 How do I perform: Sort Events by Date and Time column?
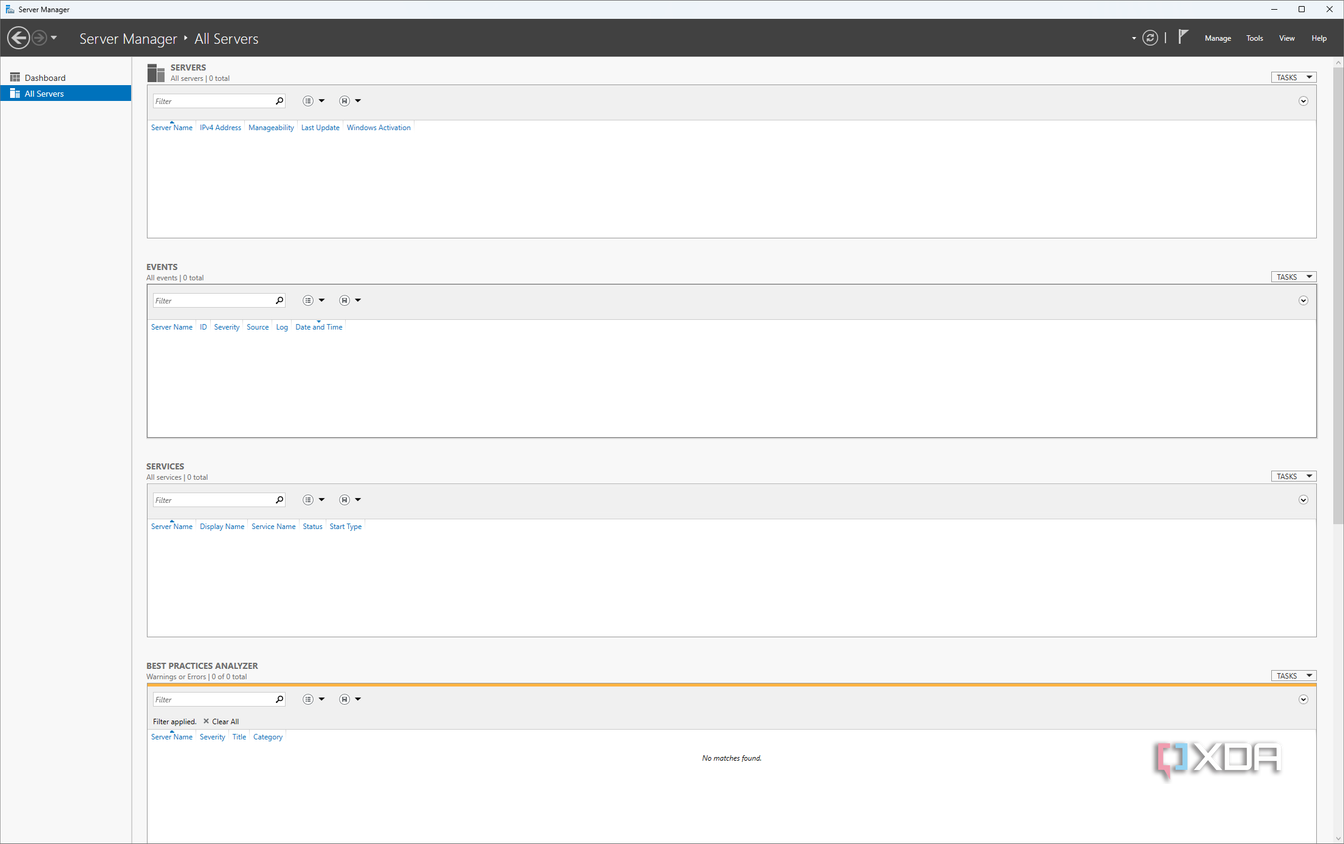click(319, 327)
